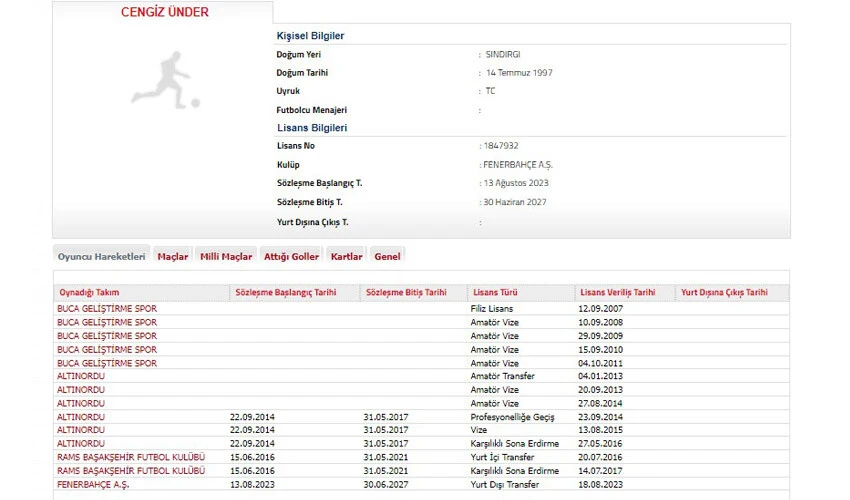Switch to the Genel tab

tap(387, 257)
